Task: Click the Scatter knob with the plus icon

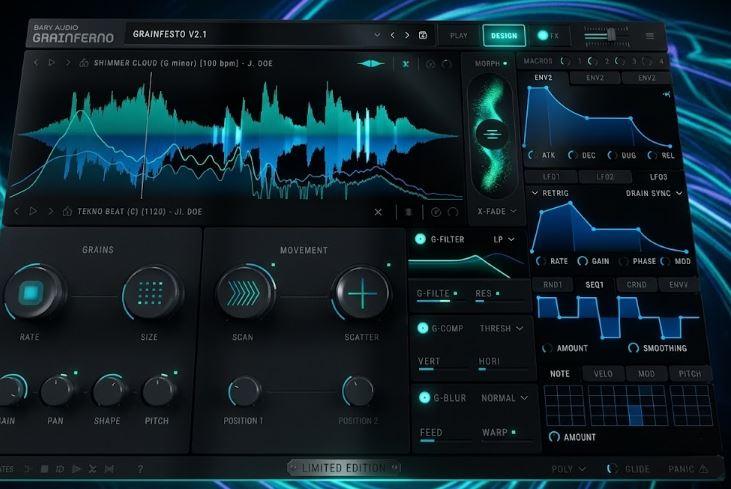Action: [x=362, y=294]
